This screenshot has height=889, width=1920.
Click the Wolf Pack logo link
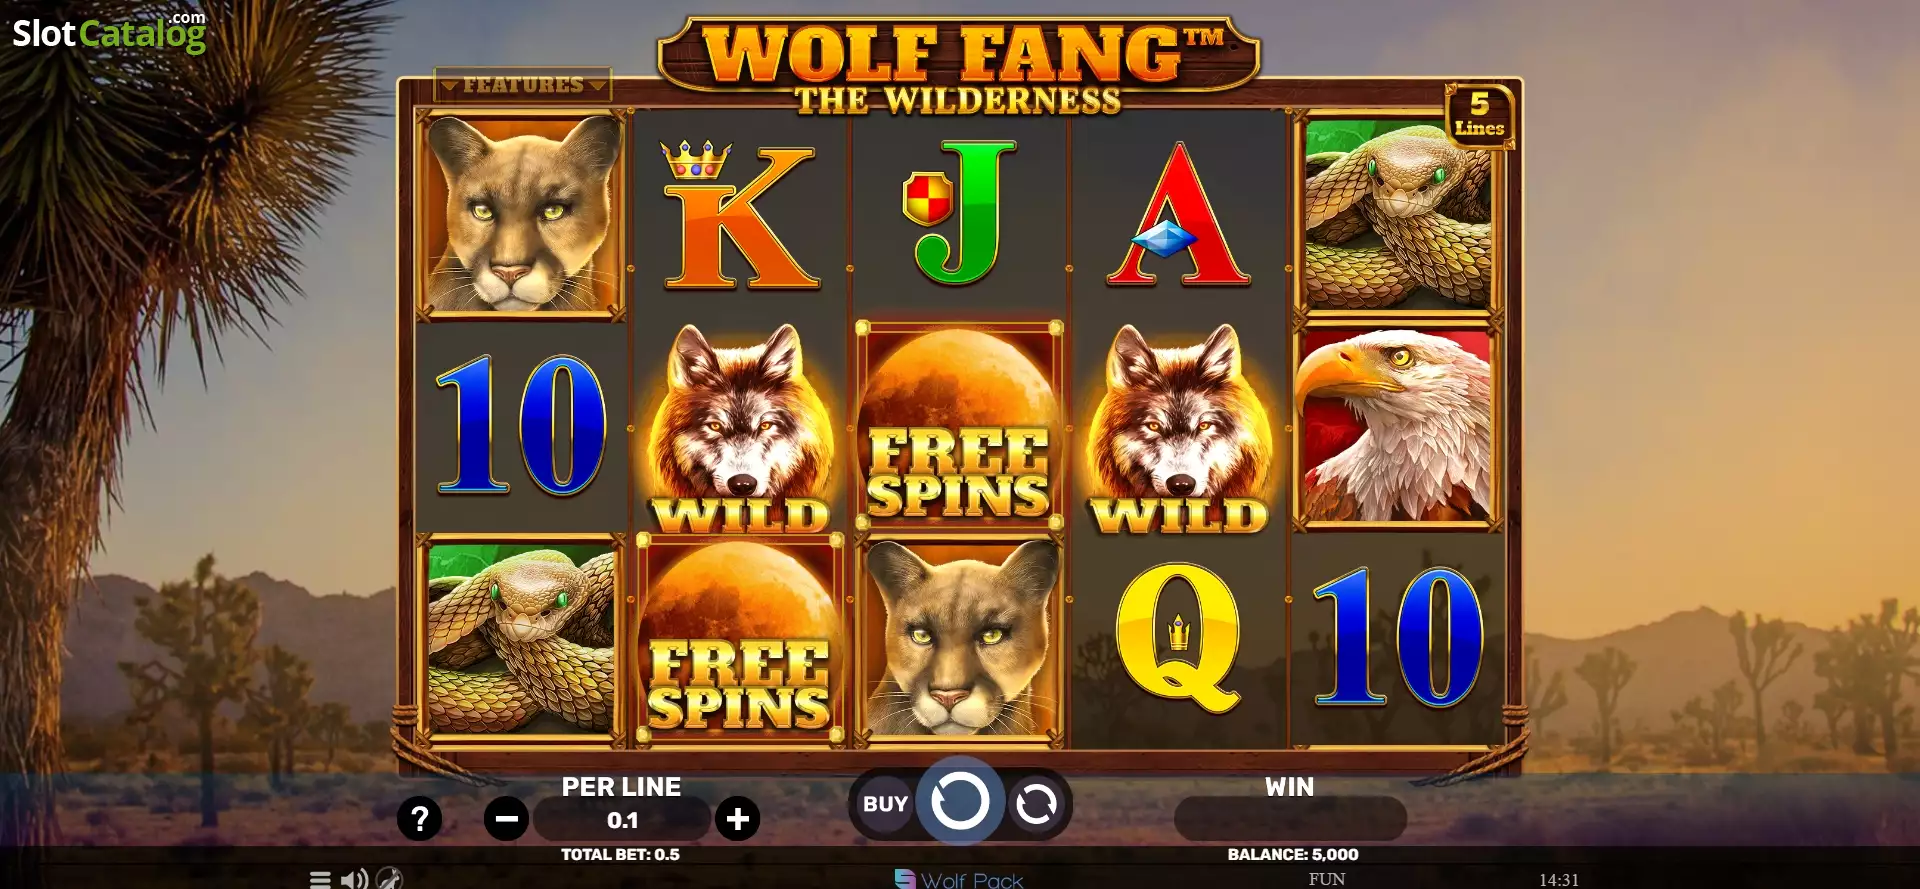[958, 879]
